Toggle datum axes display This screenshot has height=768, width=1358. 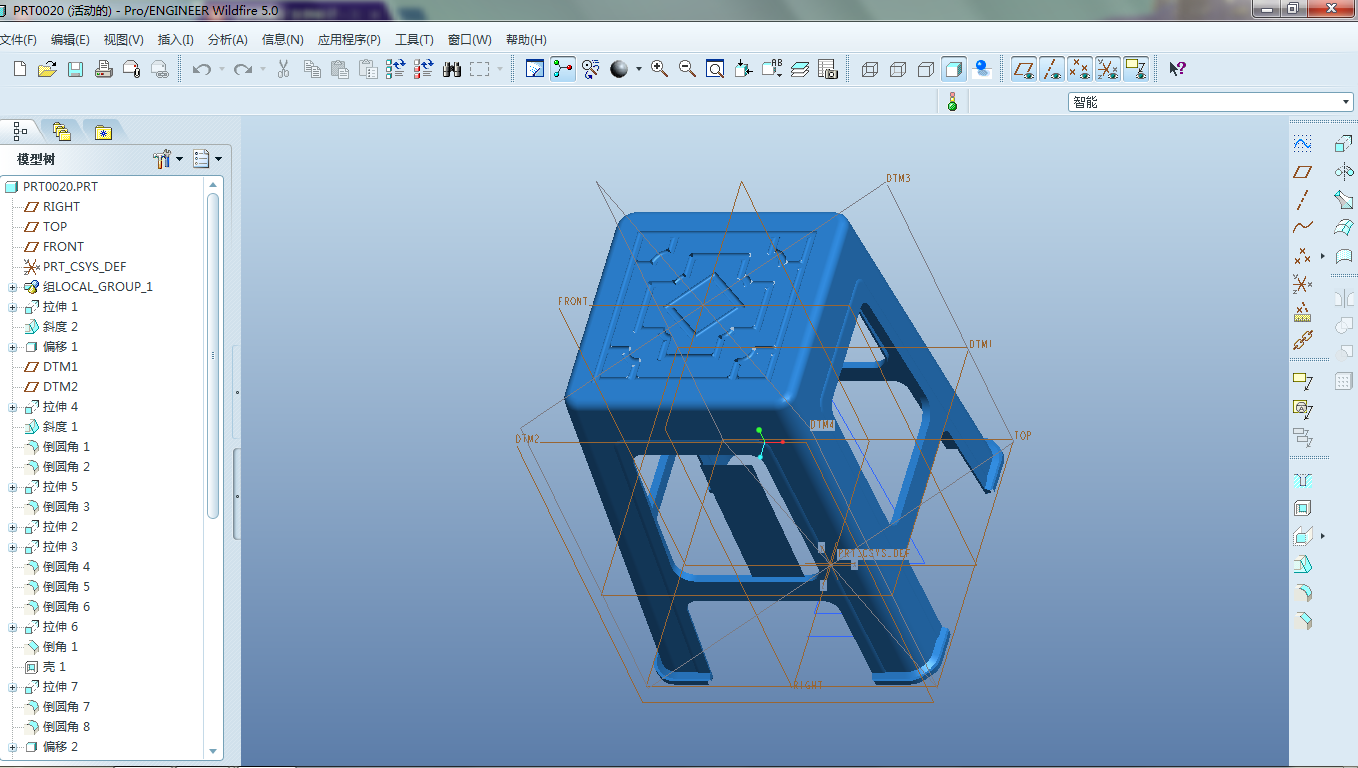(x=1051, y=69)
